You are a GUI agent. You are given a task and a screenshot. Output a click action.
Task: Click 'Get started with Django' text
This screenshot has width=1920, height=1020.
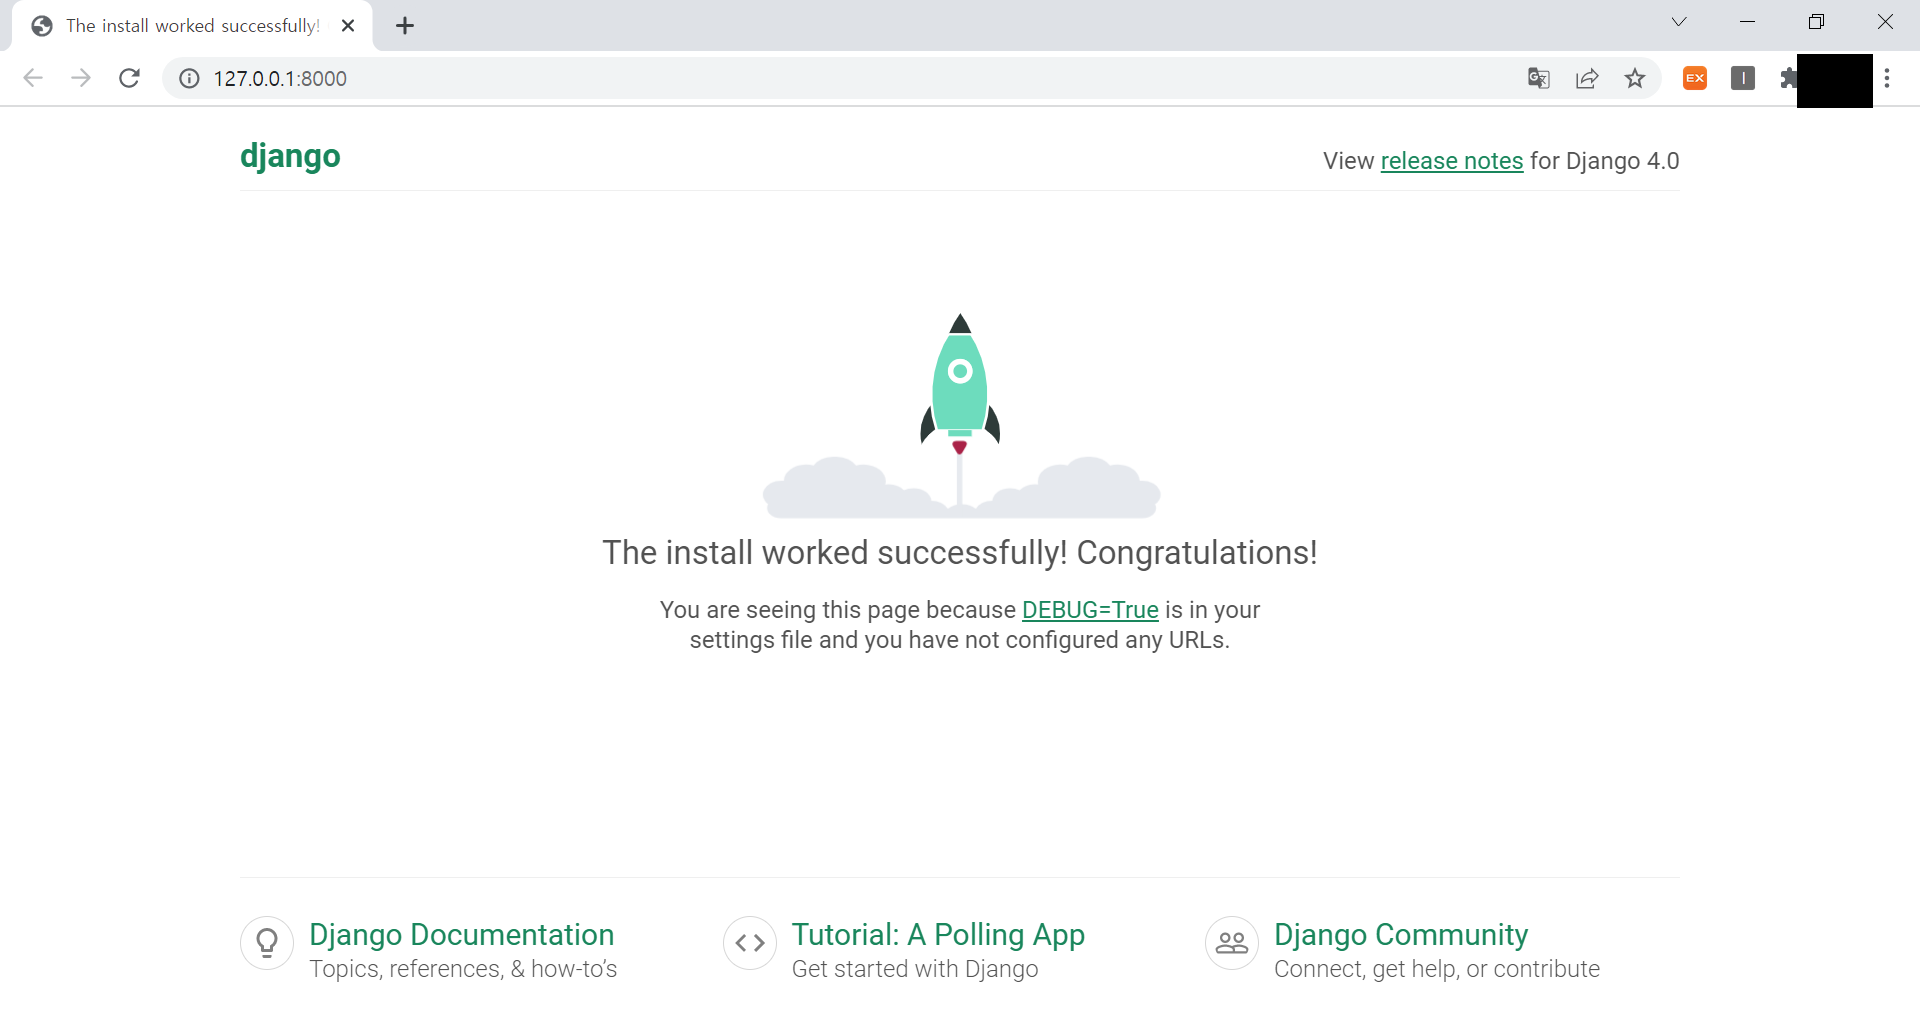pyautogui.click(x=915, y=969)
